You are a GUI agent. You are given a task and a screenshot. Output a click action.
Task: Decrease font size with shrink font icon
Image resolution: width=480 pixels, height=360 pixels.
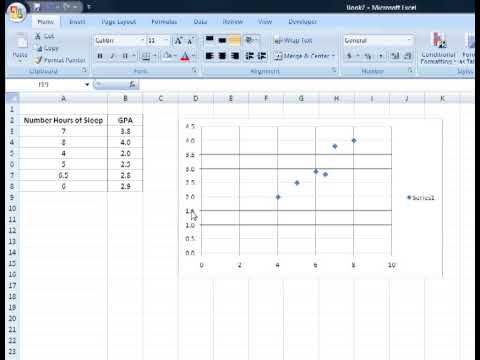tap(190, 41)
